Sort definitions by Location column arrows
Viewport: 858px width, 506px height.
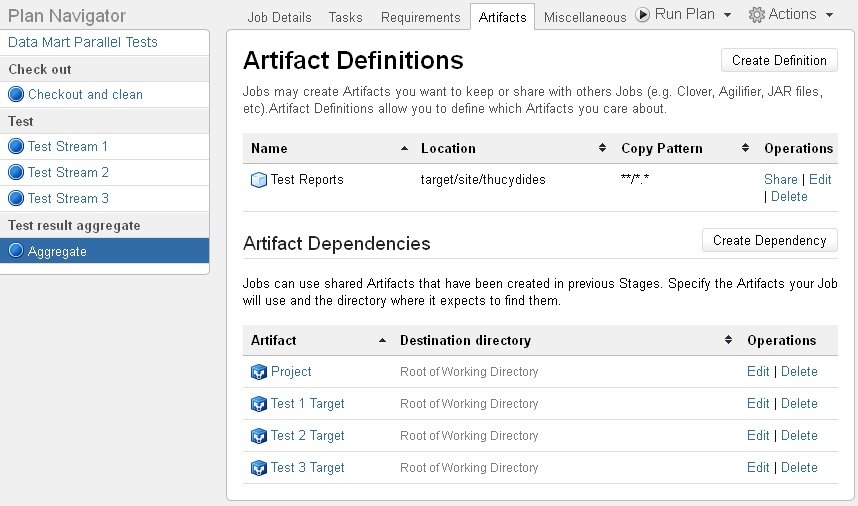602,148
